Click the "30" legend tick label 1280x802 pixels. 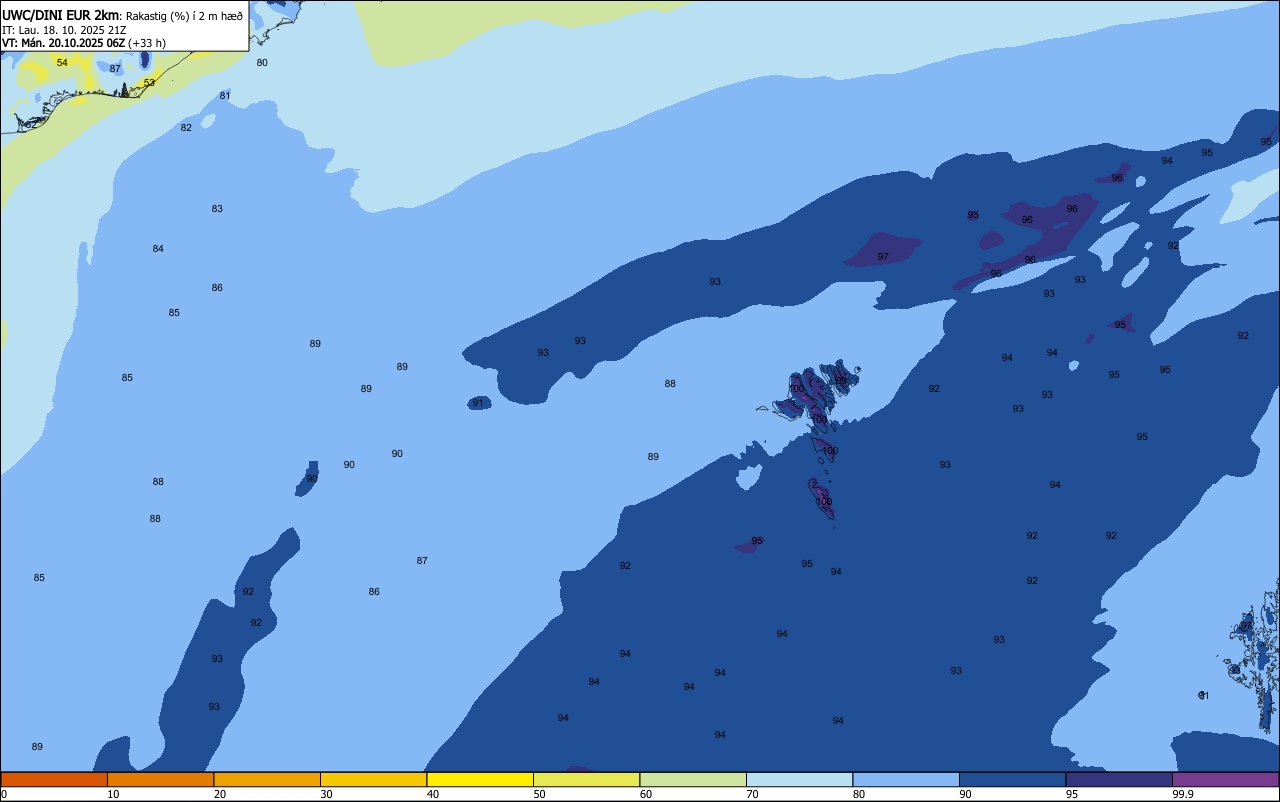326,794
